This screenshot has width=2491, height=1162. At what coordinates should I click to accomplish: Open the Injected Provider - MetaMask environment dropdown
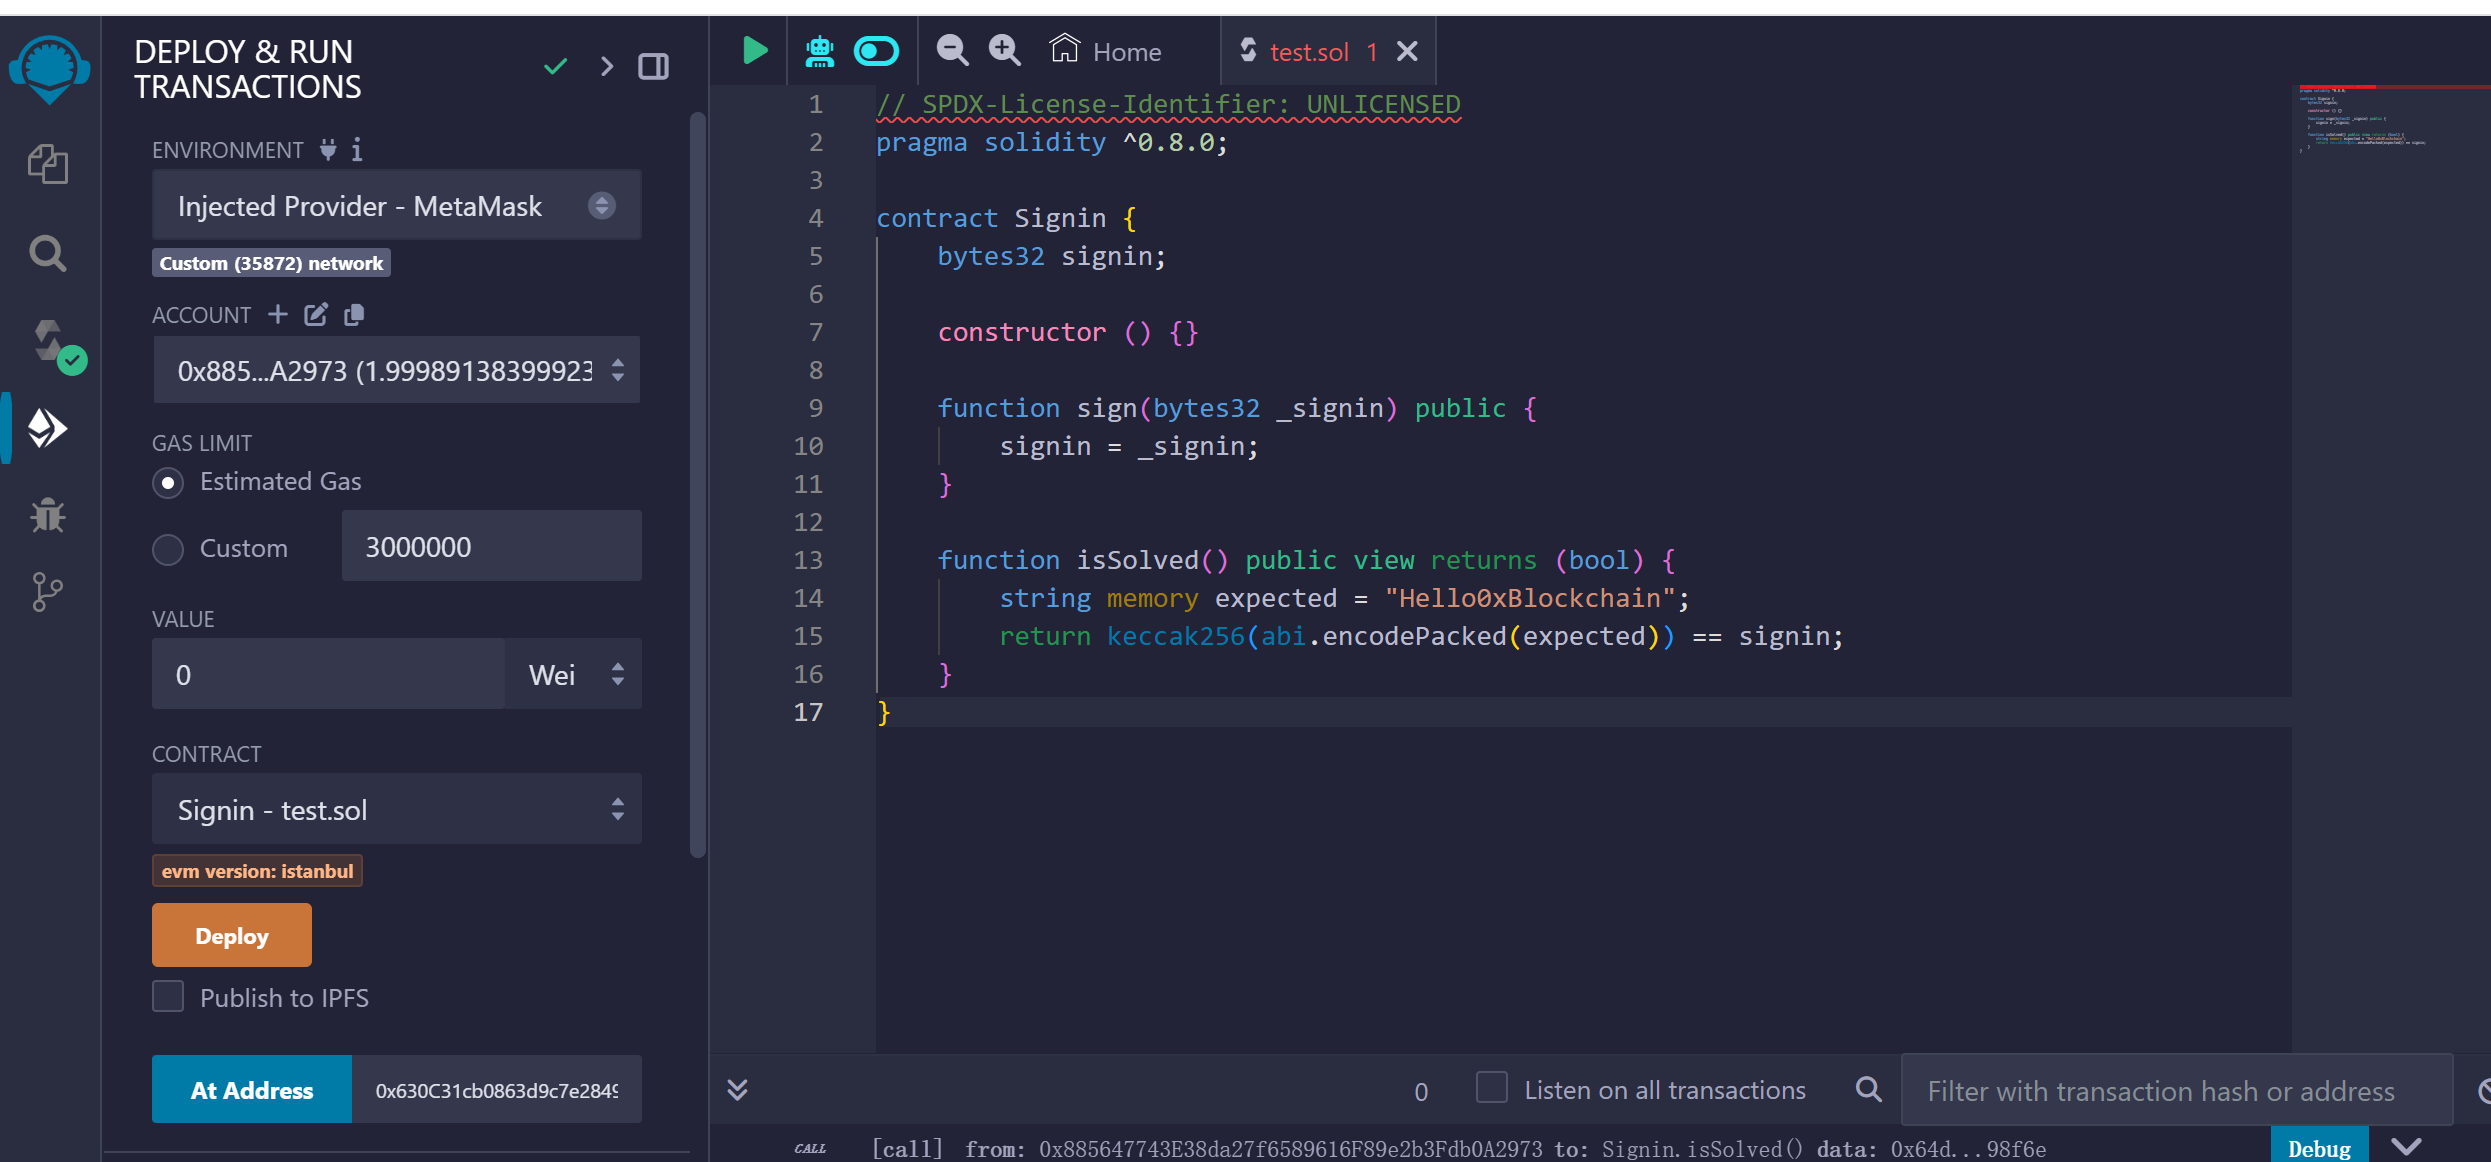point(397,206)
